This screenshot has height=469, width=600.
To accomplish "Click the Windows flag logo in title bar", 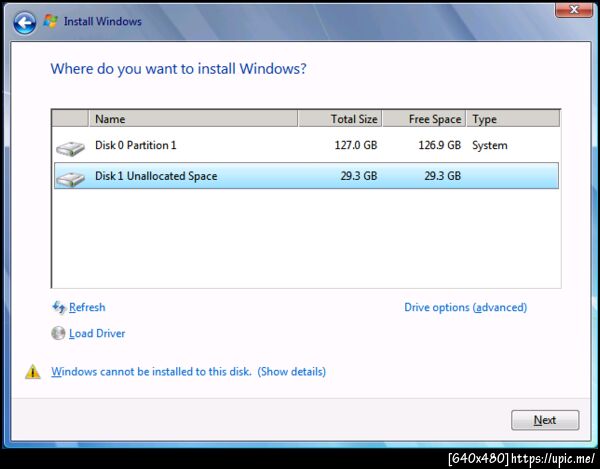I will [51, 21].
